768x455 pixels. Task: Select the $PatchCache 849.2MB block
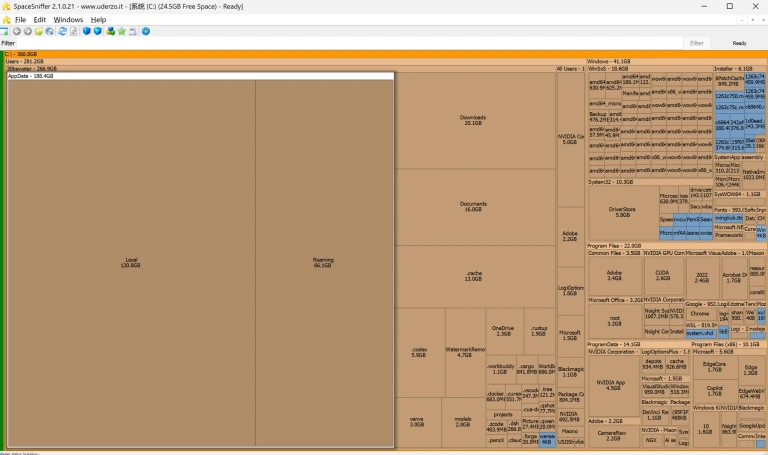(x=729, y=81)
